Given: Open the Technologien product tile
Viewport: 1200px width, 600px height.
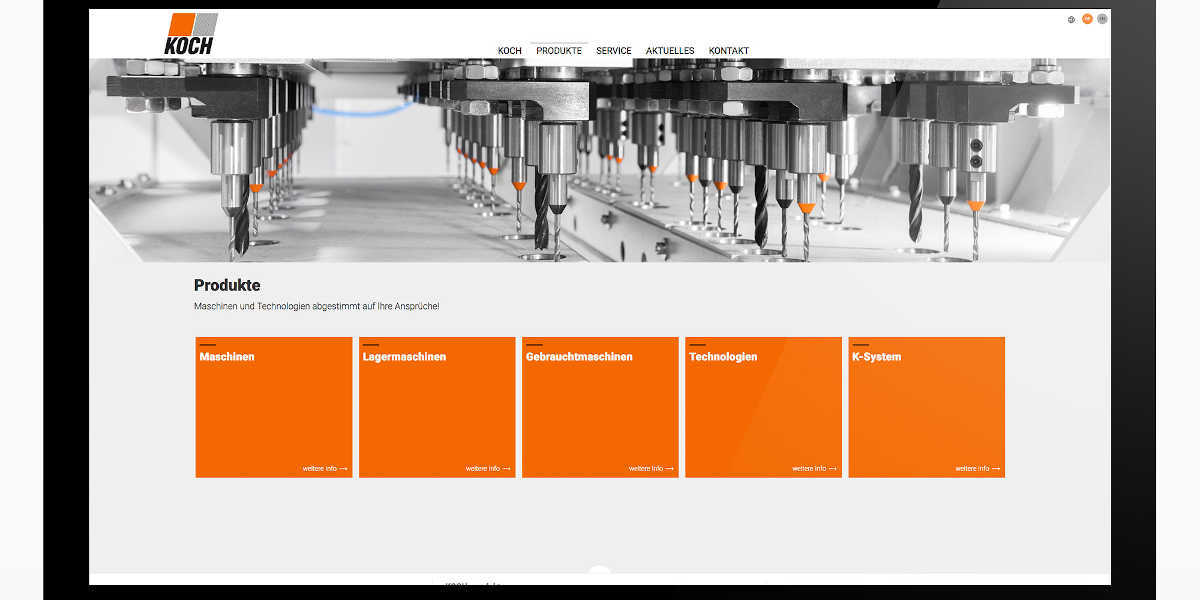Looking at the screenshot, I should point(763,407).
